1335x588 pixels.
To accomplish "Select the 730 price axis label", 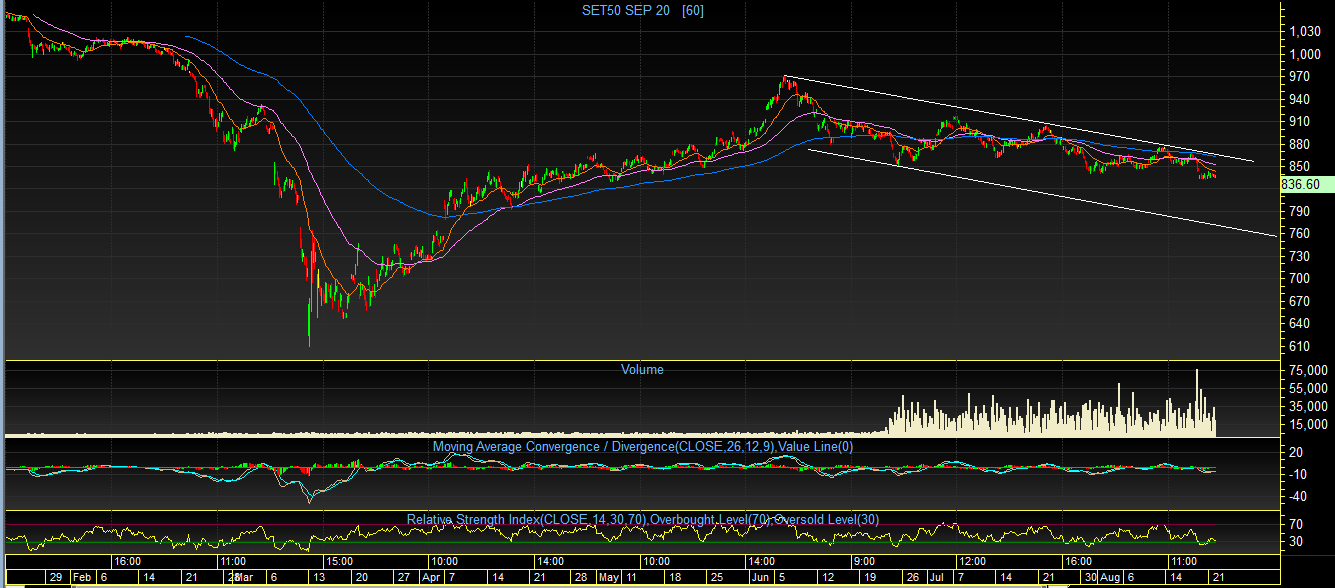I will click(1298, 257).
